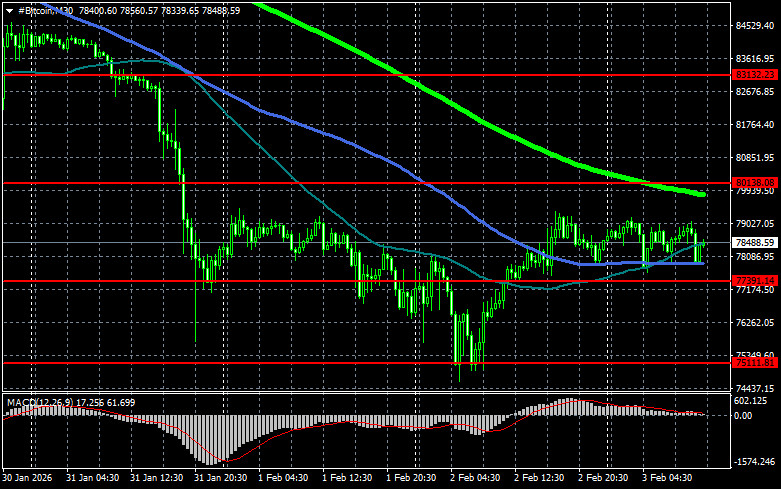Click the 83616.95 price scale value
This screenshot has width=781, height=489.
tap(755, 59)
